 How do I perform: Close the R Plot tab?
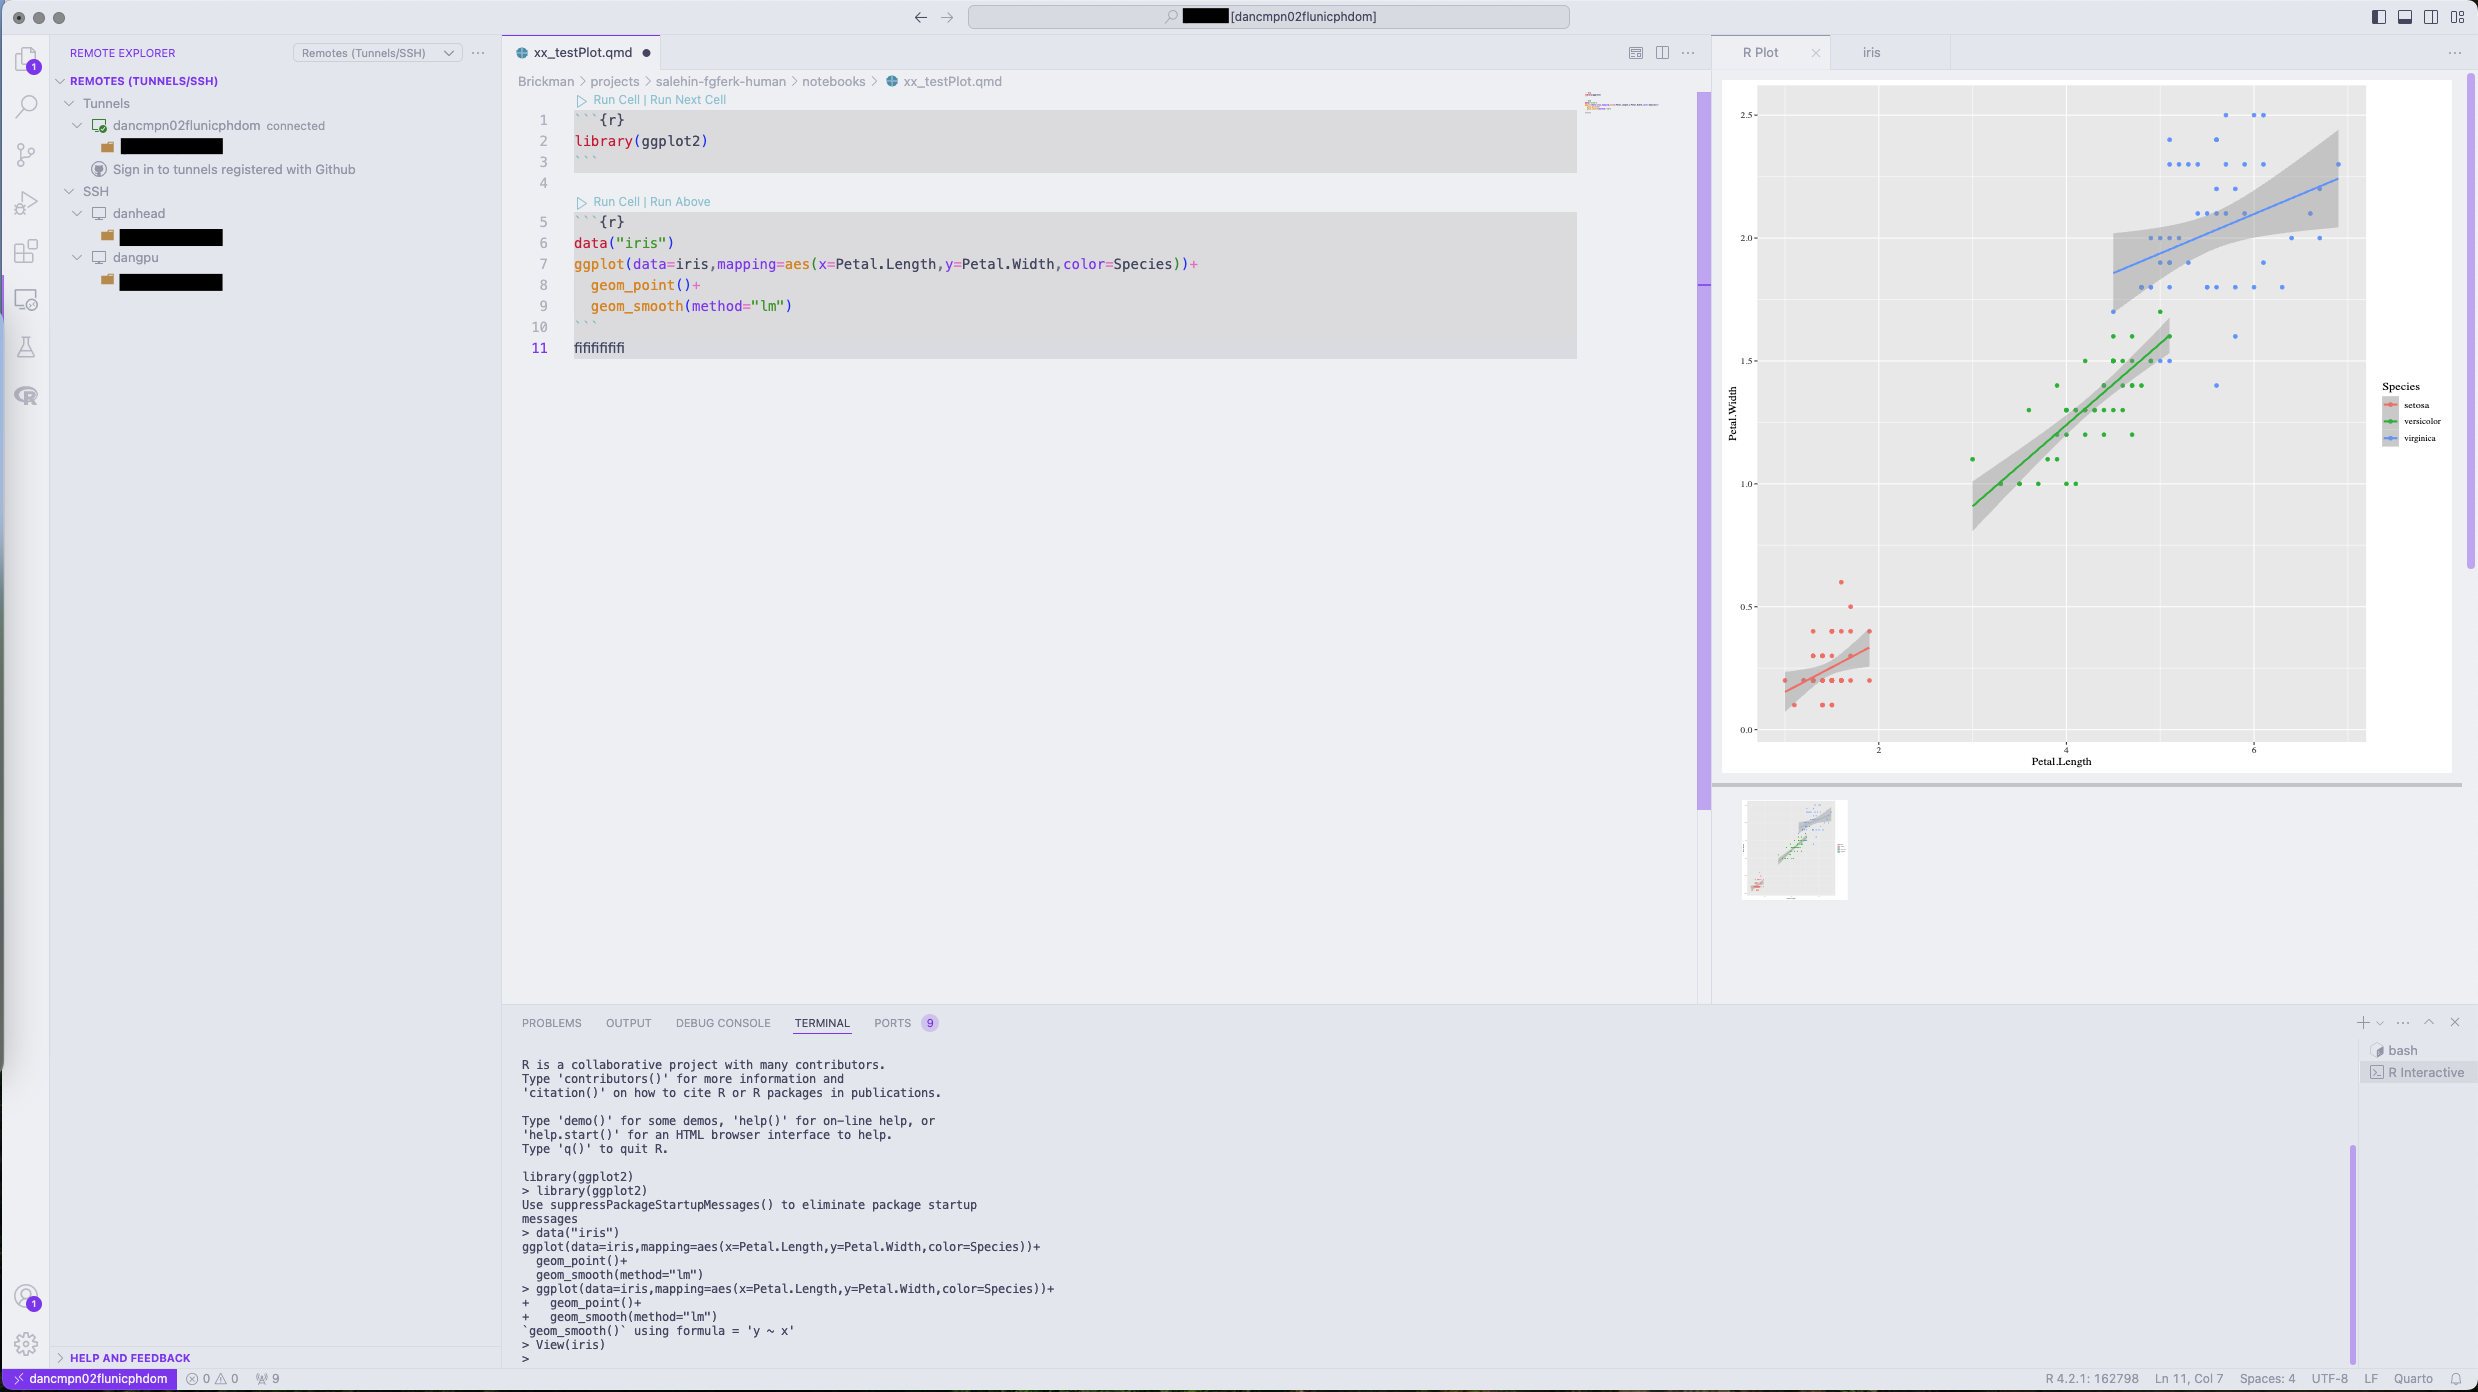pyautogui.click(x=1816, y=53)
